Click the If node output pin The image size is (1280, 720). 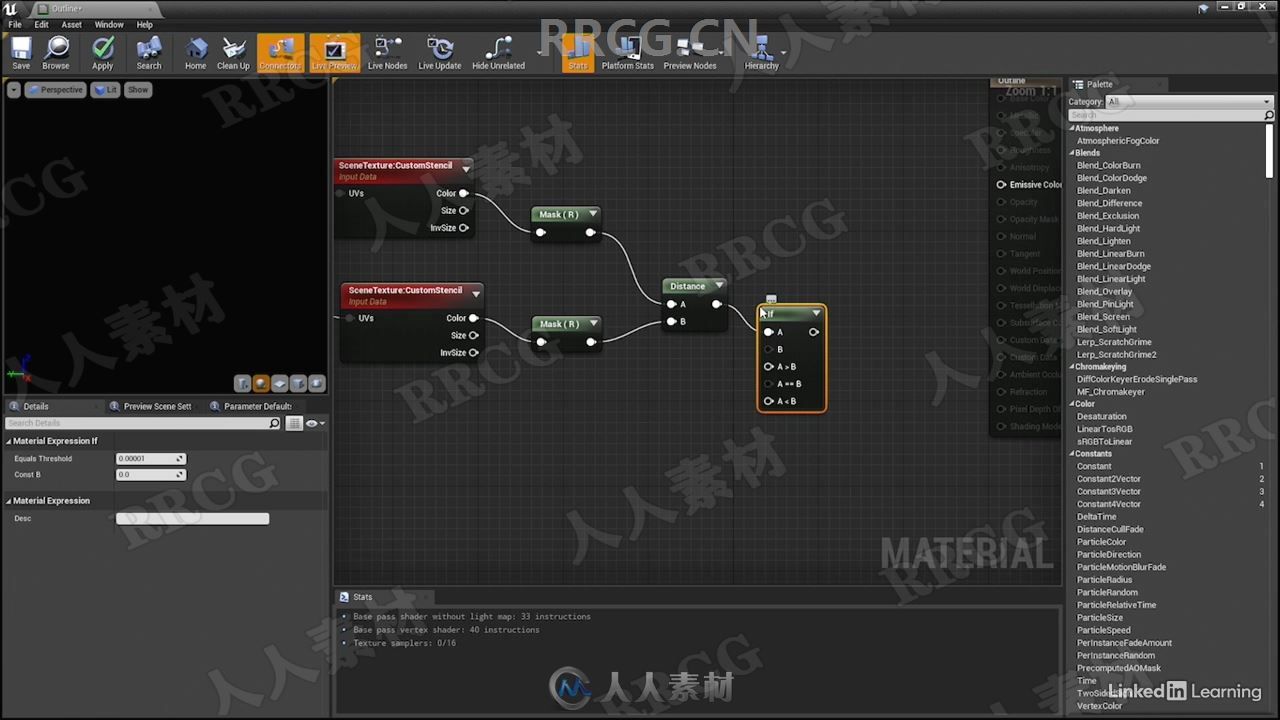coord(813,332)
